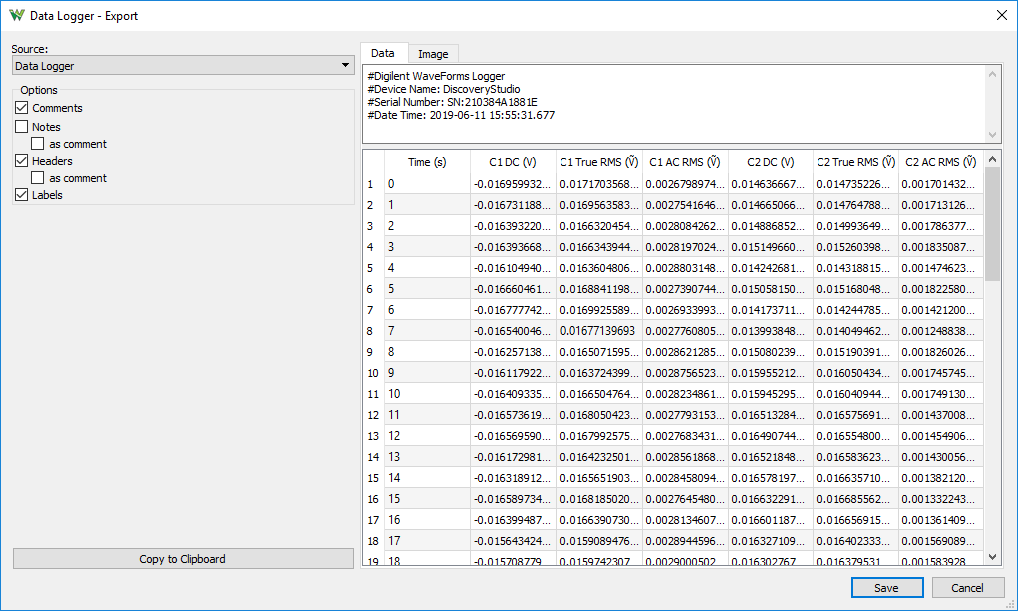Click cell 0.001826026... in C2 AC RMS
The image size is (1018, 611).
coord(941,352)
